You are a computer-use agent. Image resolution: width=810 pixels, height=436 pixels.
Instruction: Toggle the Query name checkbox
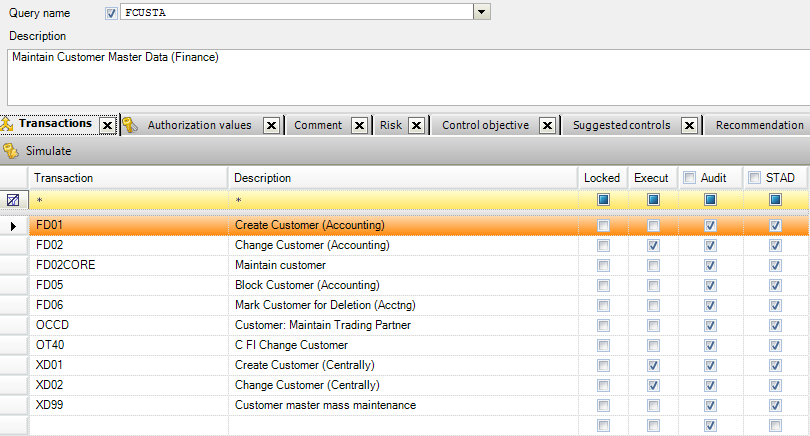point(111,13)
